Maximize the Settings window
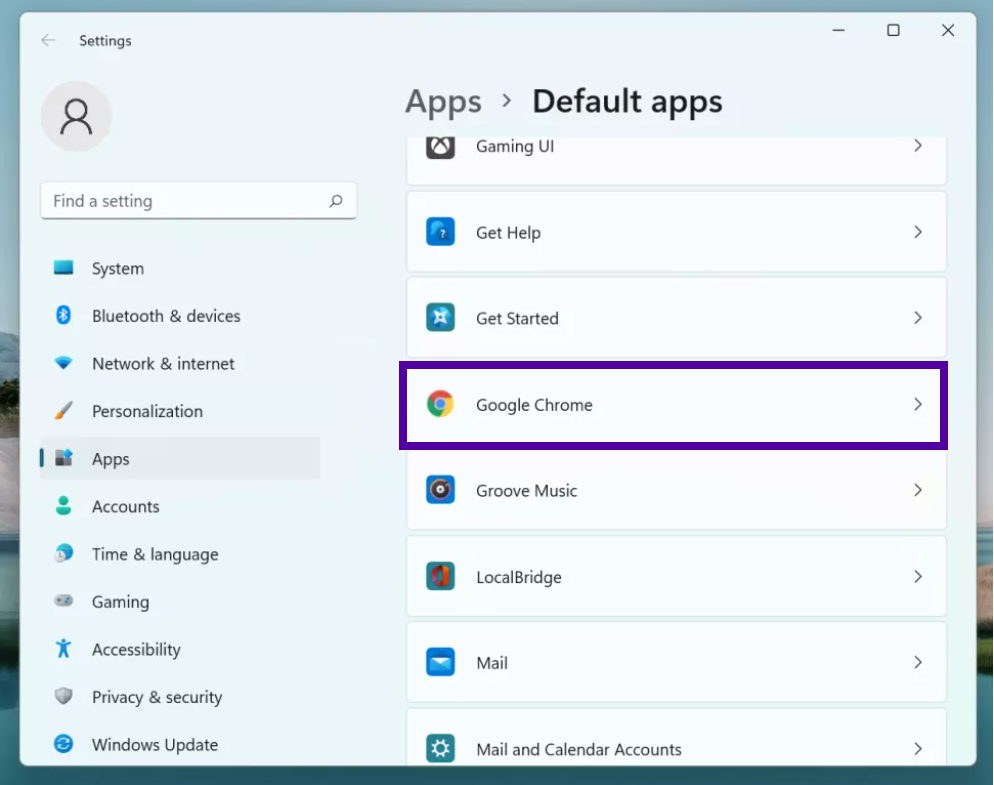The height and width of the screenshot is (785, 994). click(893, 30)
